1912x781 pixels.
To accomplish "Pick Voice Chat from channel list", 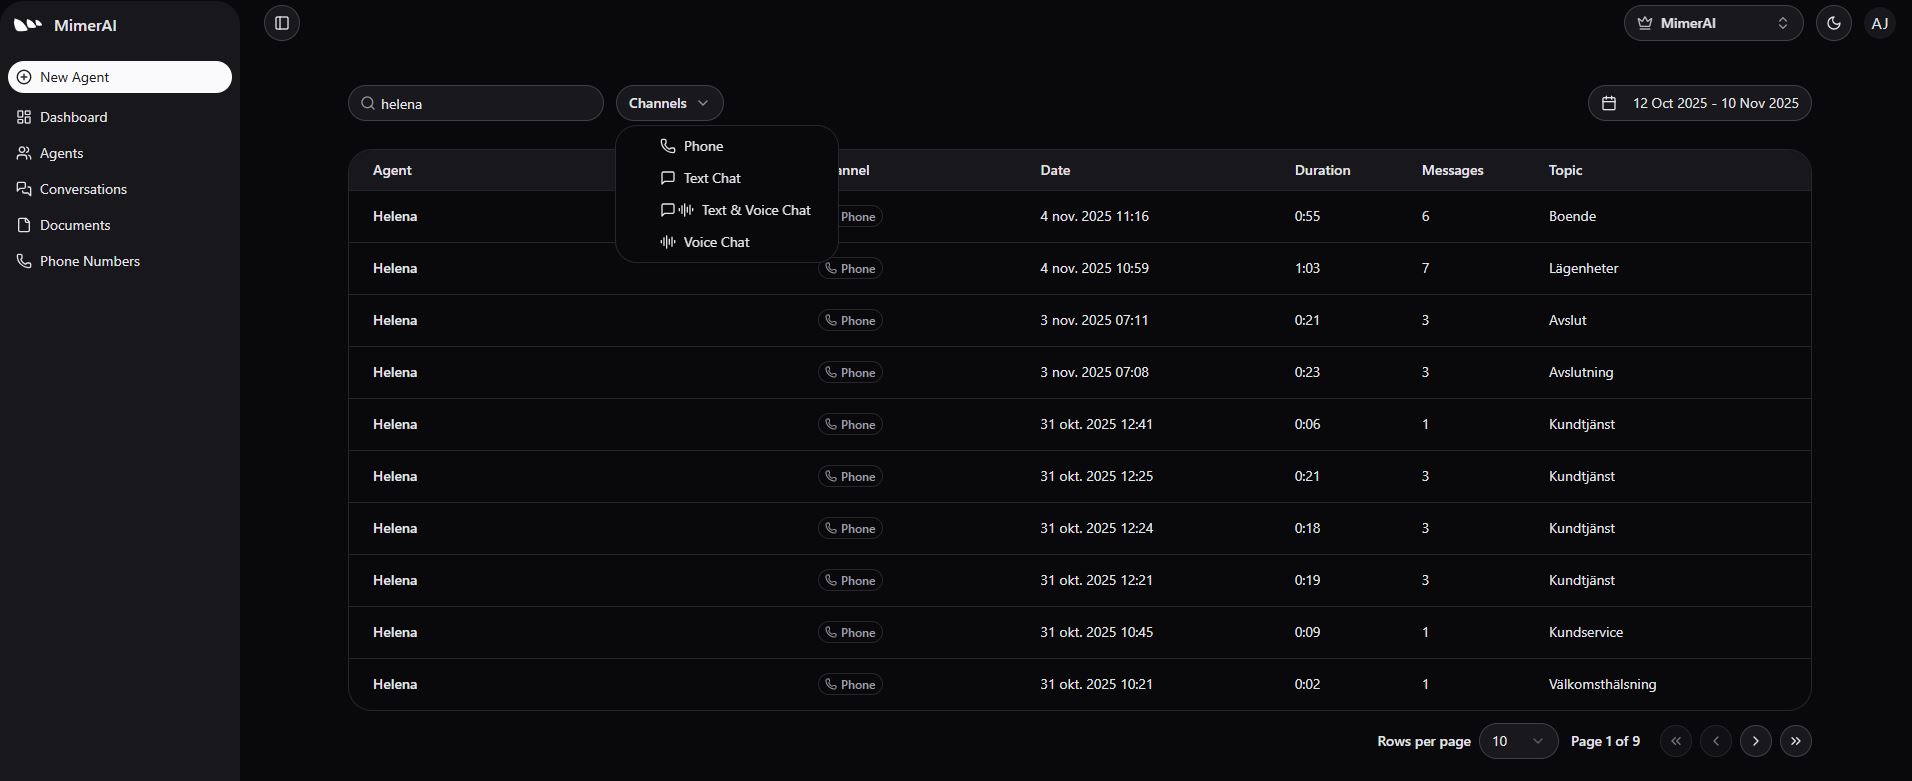I will 716,242.
